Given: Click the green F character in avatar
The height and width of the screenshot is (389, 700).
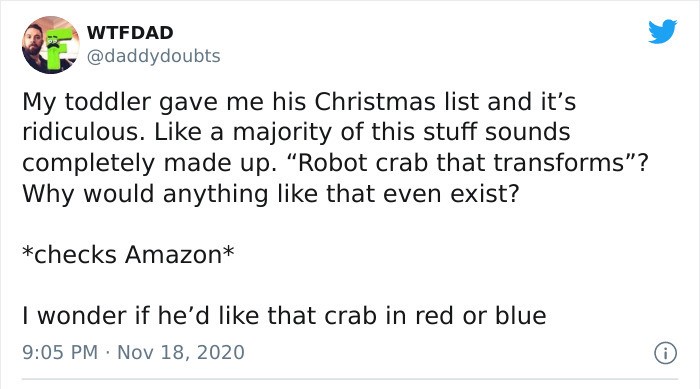Looking at the screenshot, I should (x=57, y=47).
